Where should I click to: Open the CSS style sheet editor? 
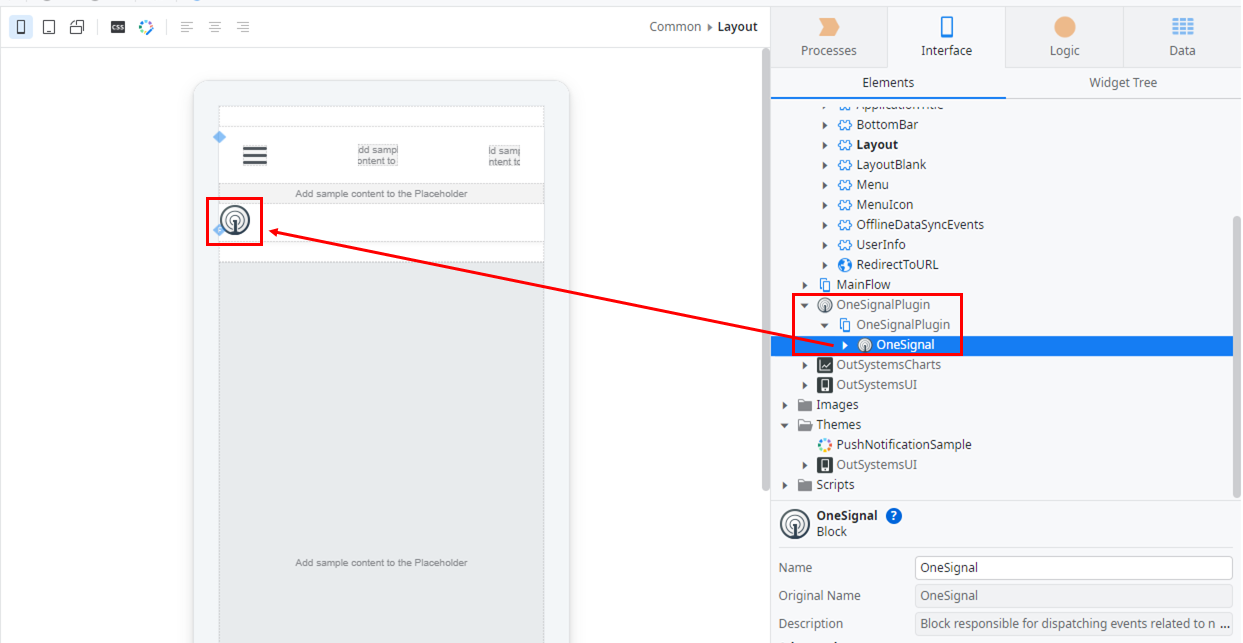tap(118, 27)
